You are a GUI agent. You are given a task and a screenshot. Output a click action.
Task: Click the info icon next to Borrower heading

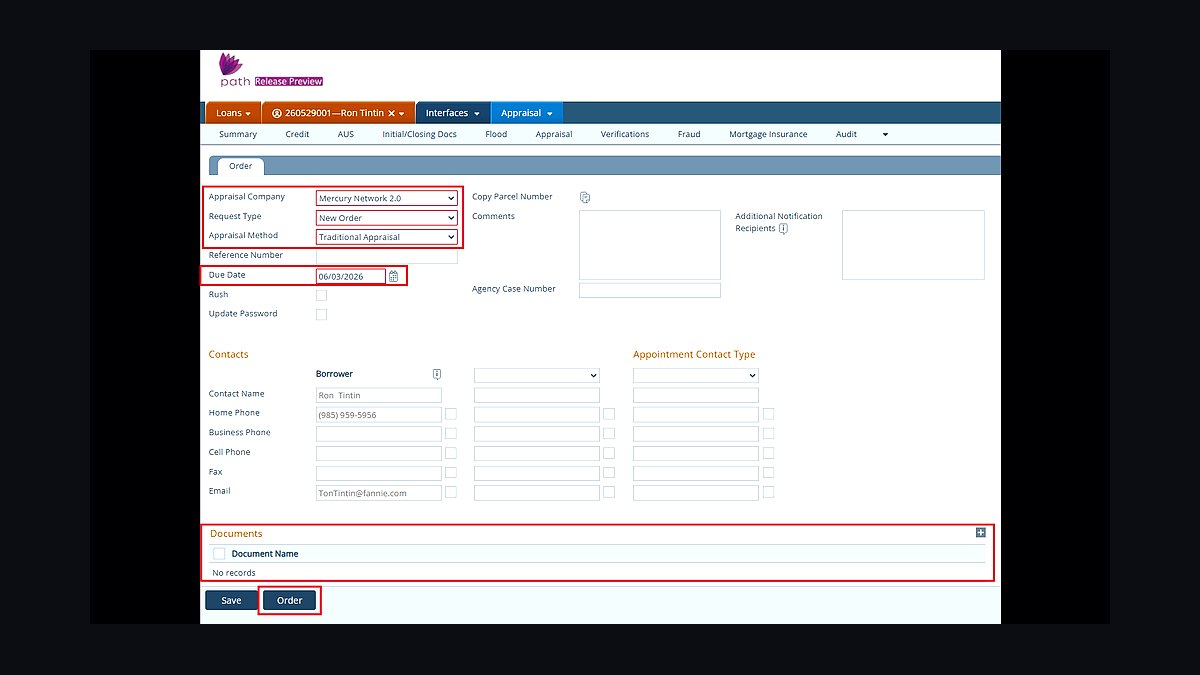(437, 374)
